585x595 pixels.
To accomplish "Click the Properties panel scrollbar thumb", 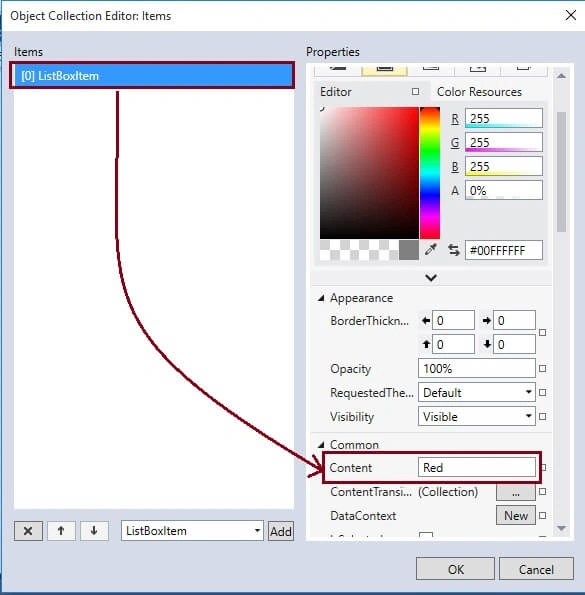I will tap(561, 172).
